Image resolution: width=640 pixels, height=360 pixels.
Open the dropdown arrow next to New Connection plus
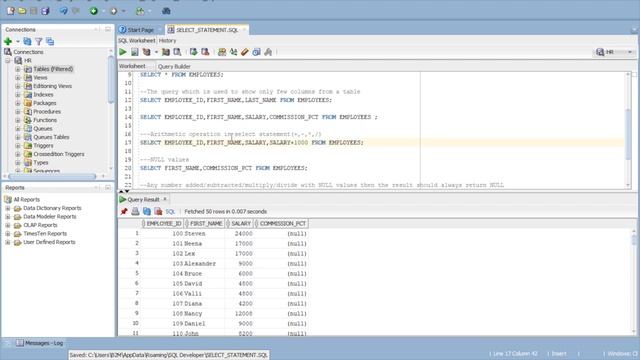18,42
